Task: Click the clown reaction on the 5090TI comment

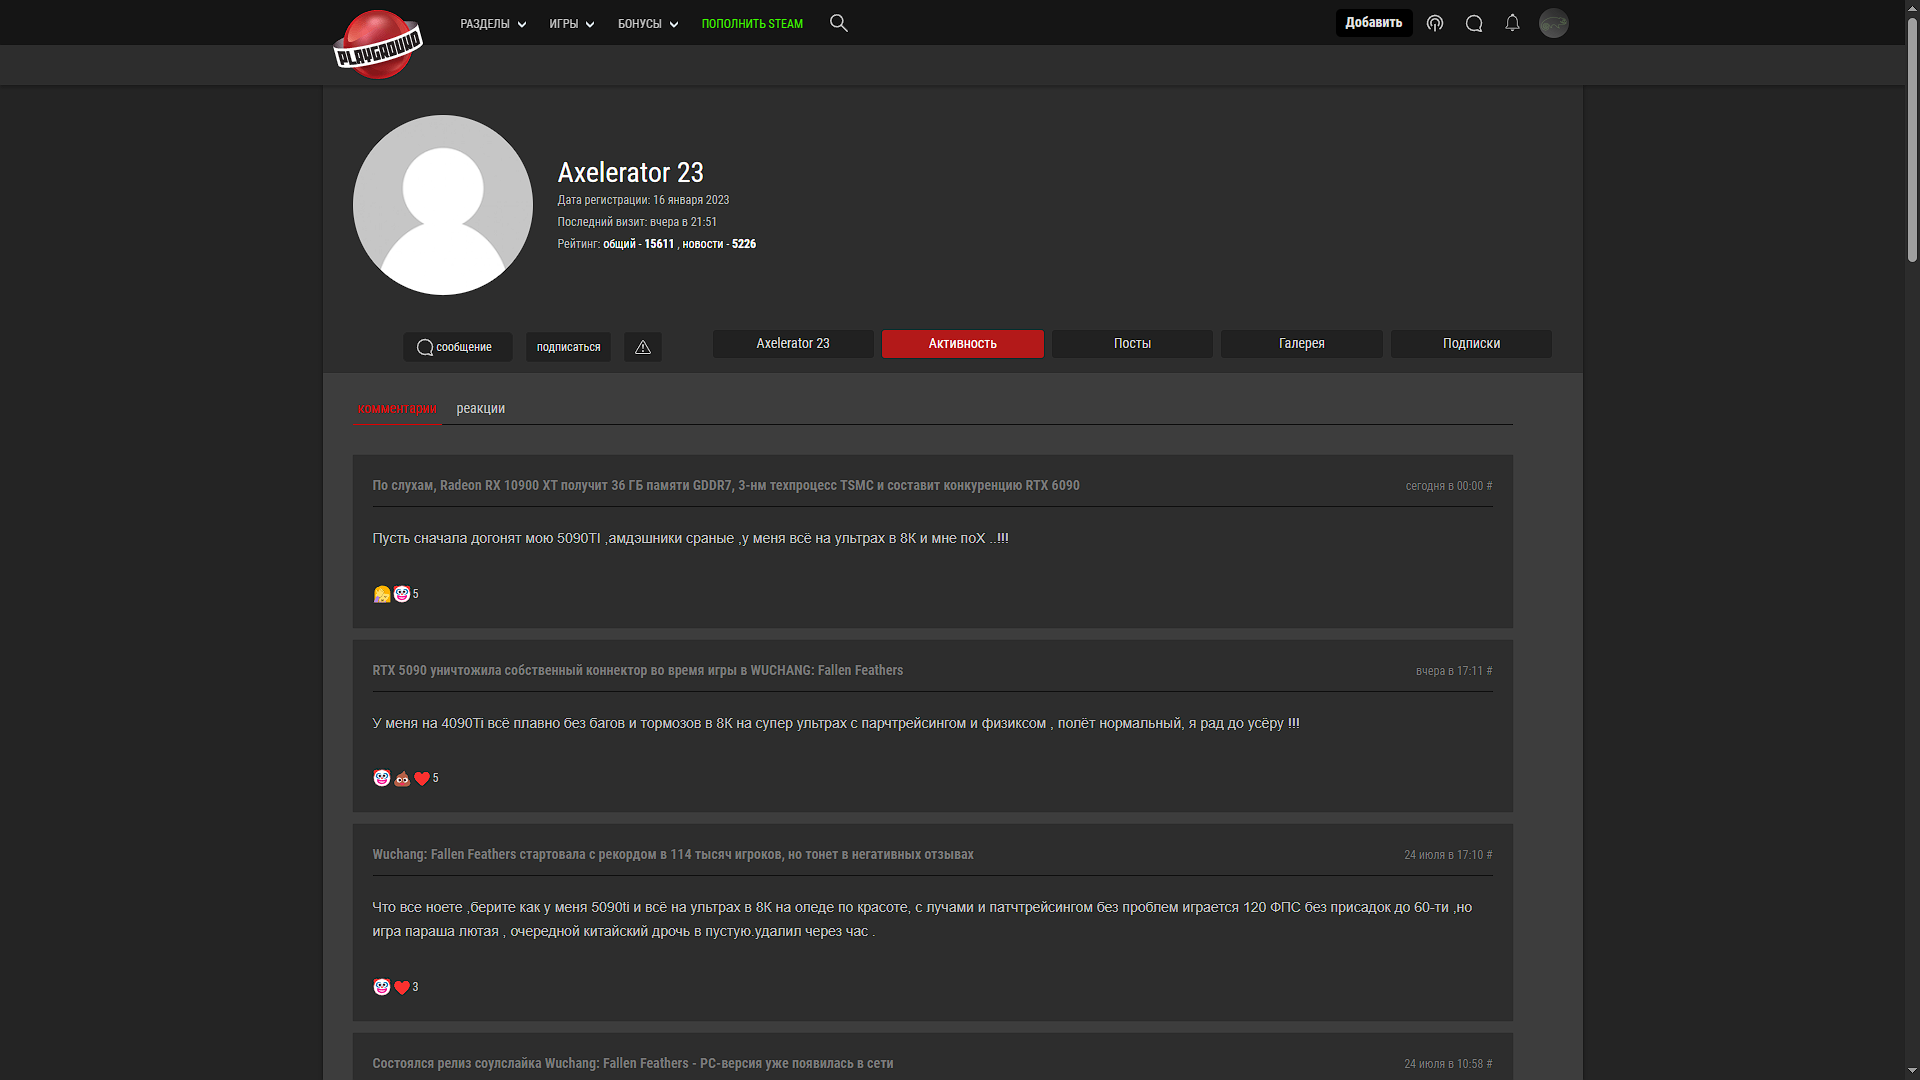Action: 402,594
